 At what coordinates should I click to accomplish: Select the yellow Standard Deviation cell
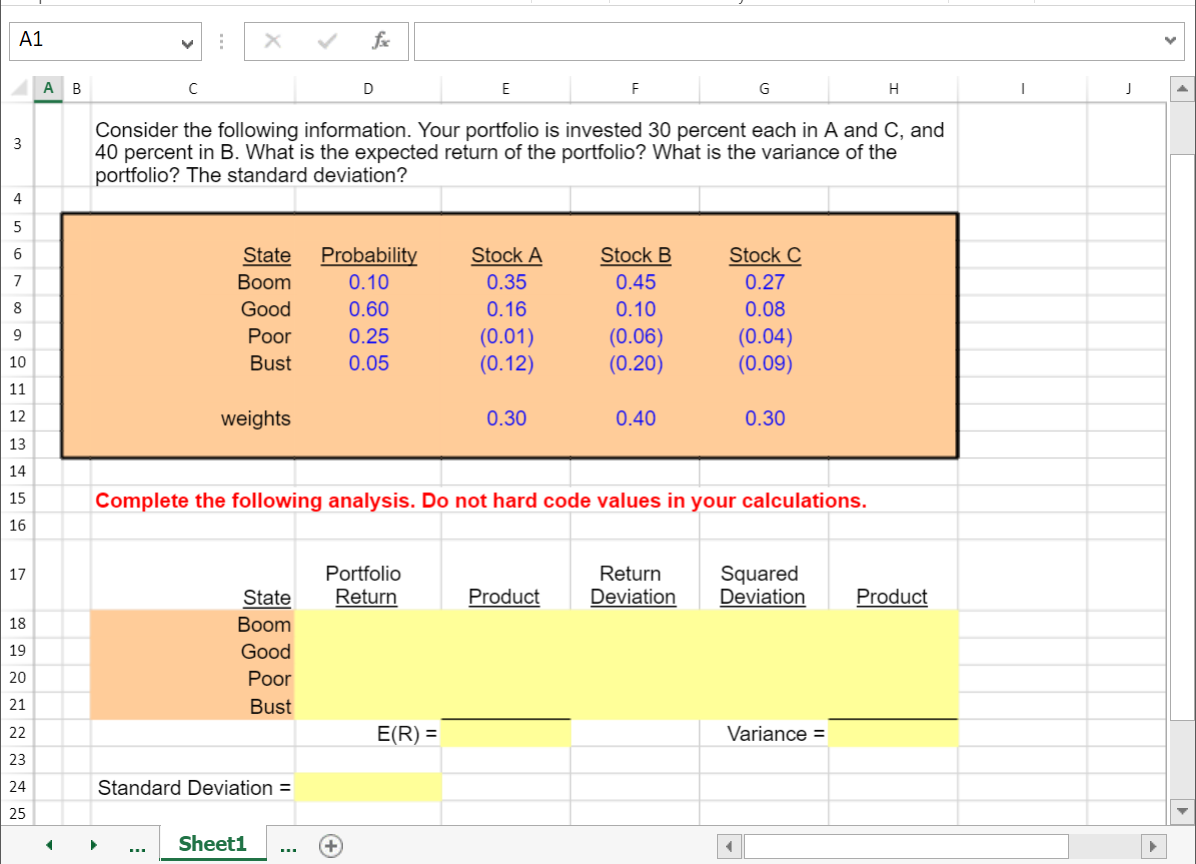click(368, 787)
